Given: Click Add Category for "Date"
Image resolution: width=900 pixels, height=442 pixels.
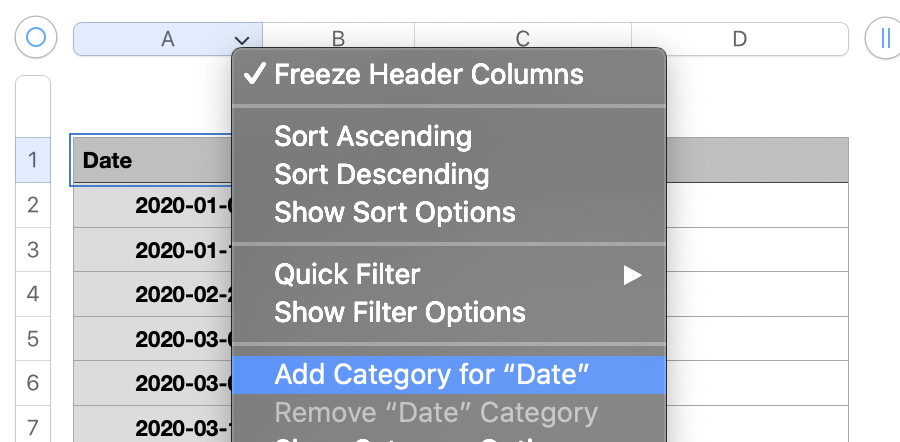Looking at the screenshot, I should click(432, 375).
